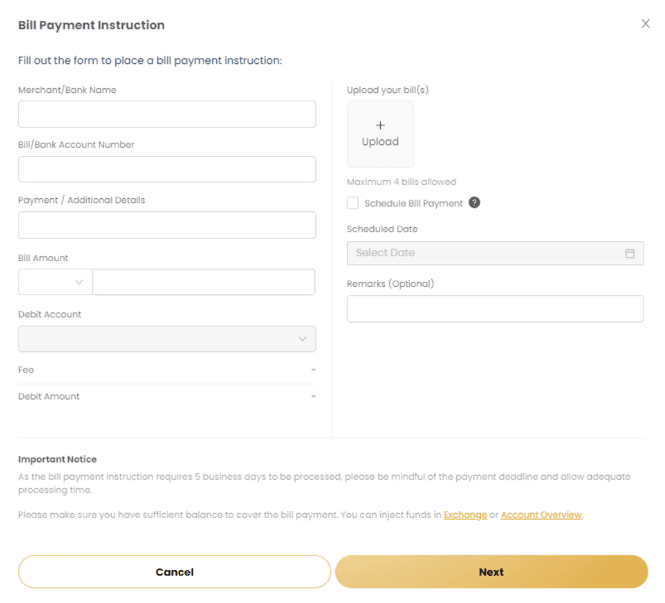Expand the Debit Account dropdown

click(x=166, y=339)
